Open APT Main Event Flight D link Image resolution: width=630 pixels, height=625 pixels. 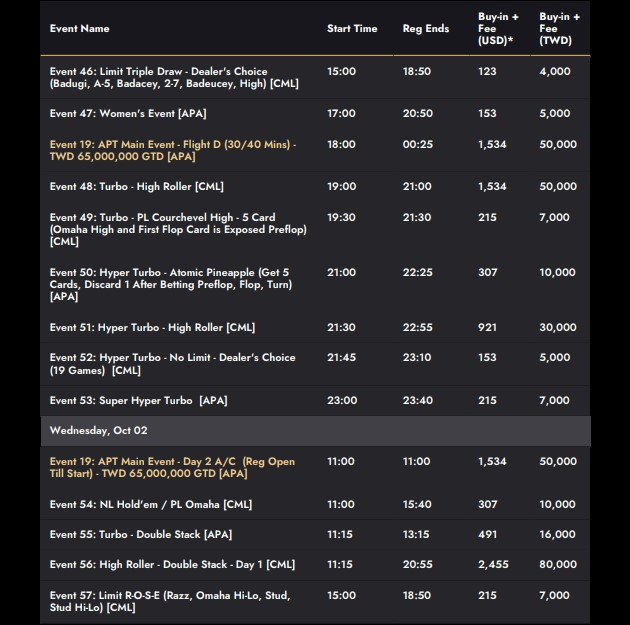pos(172,151)
